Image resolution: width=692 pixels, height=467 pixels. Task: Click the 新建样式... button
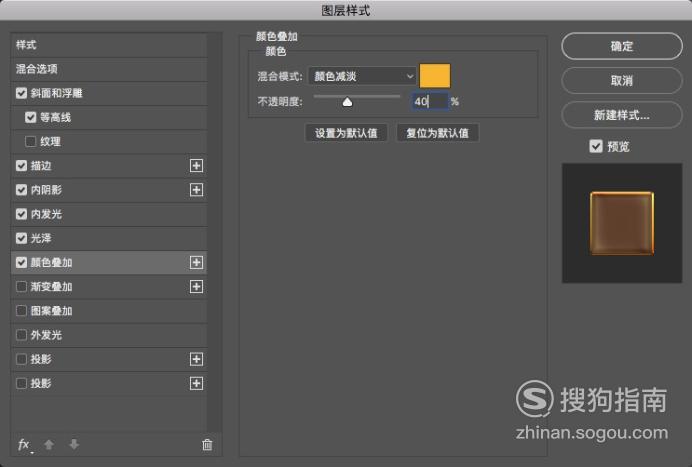tap(622, 115)
